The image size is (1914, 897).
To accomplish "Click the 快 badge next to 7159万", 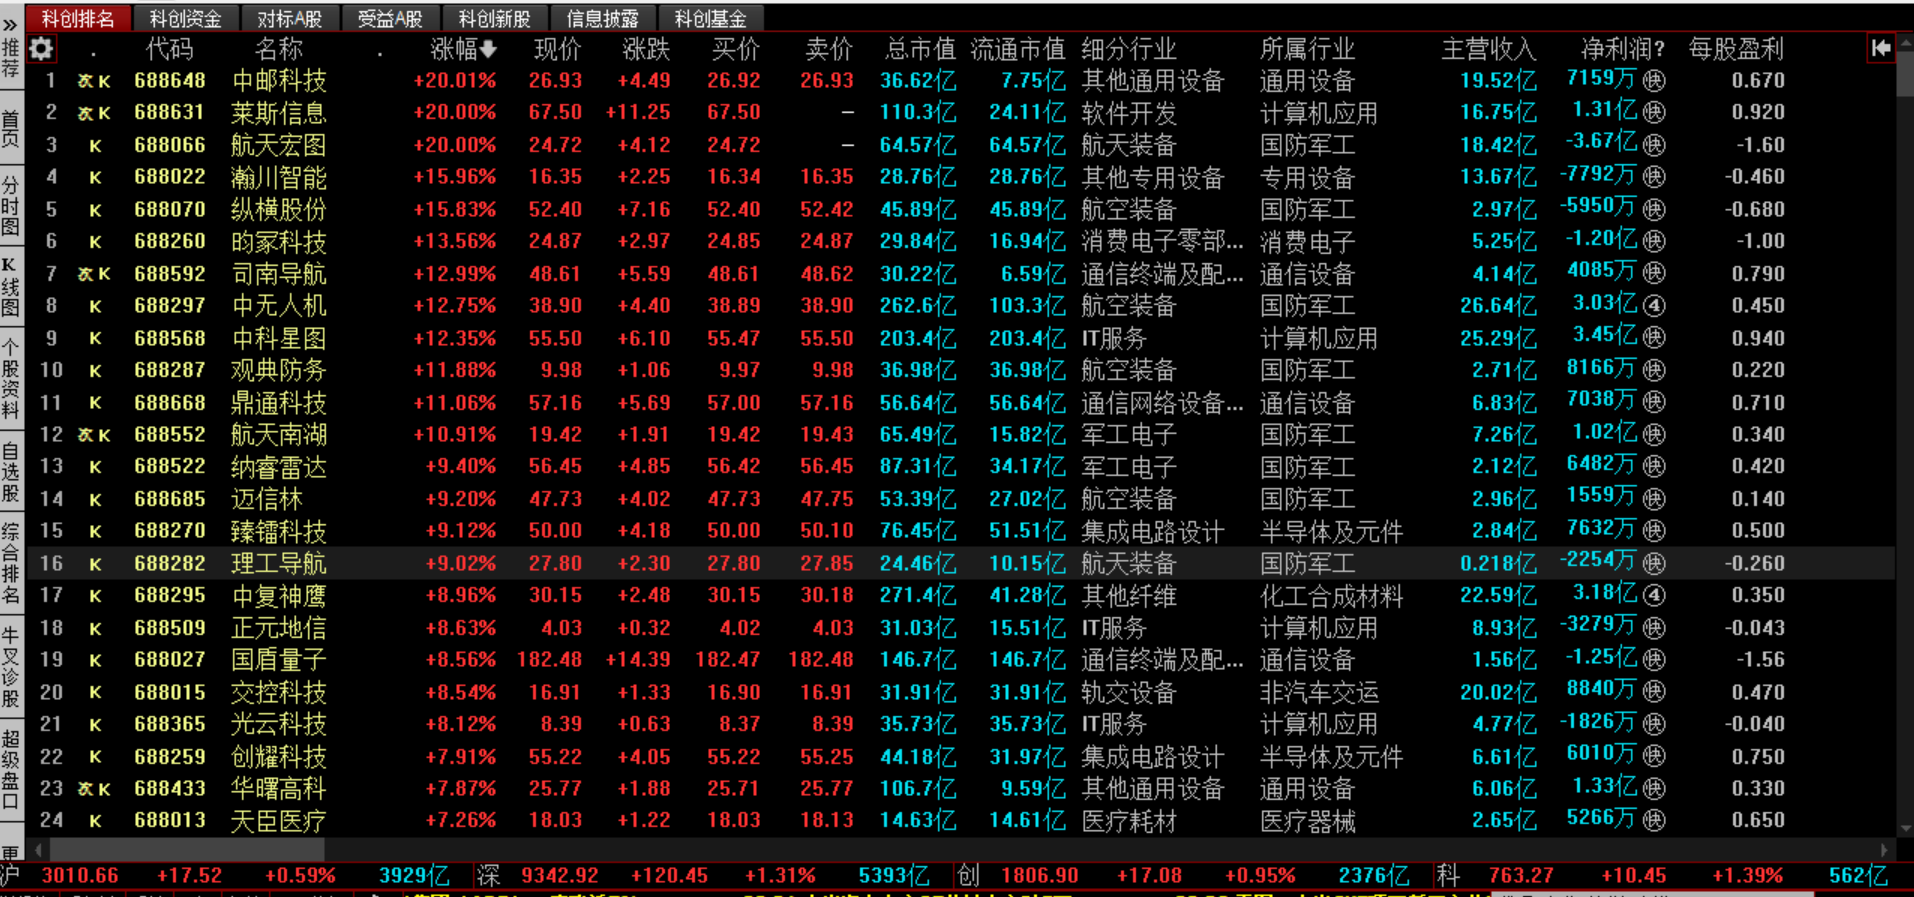I will click(x=1654, y=80).
